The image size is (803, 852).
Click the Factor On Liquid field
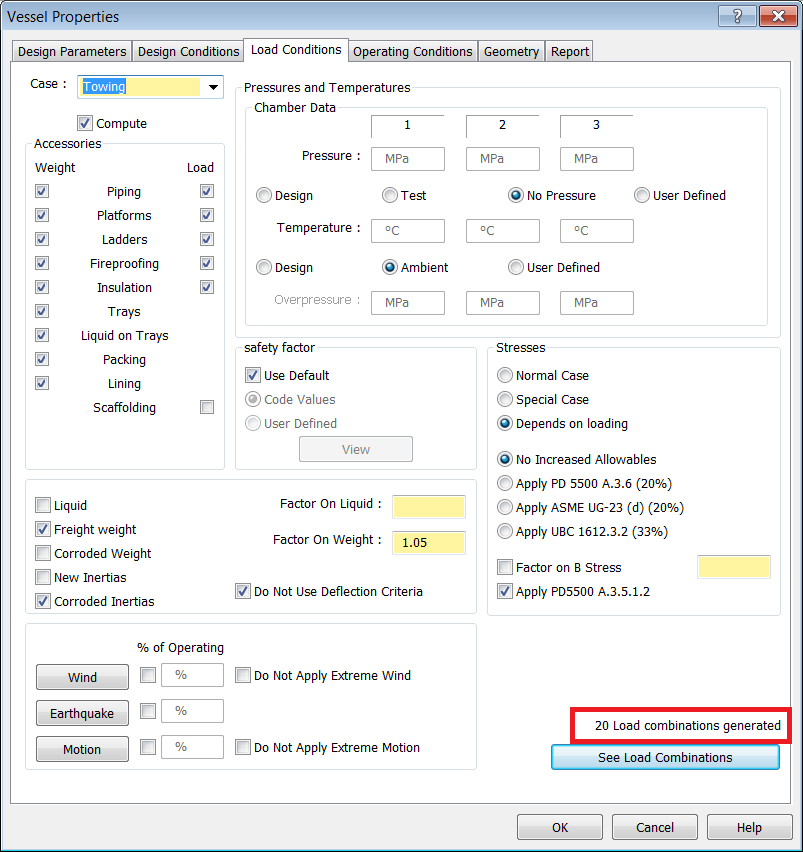(x=429, y=507)
